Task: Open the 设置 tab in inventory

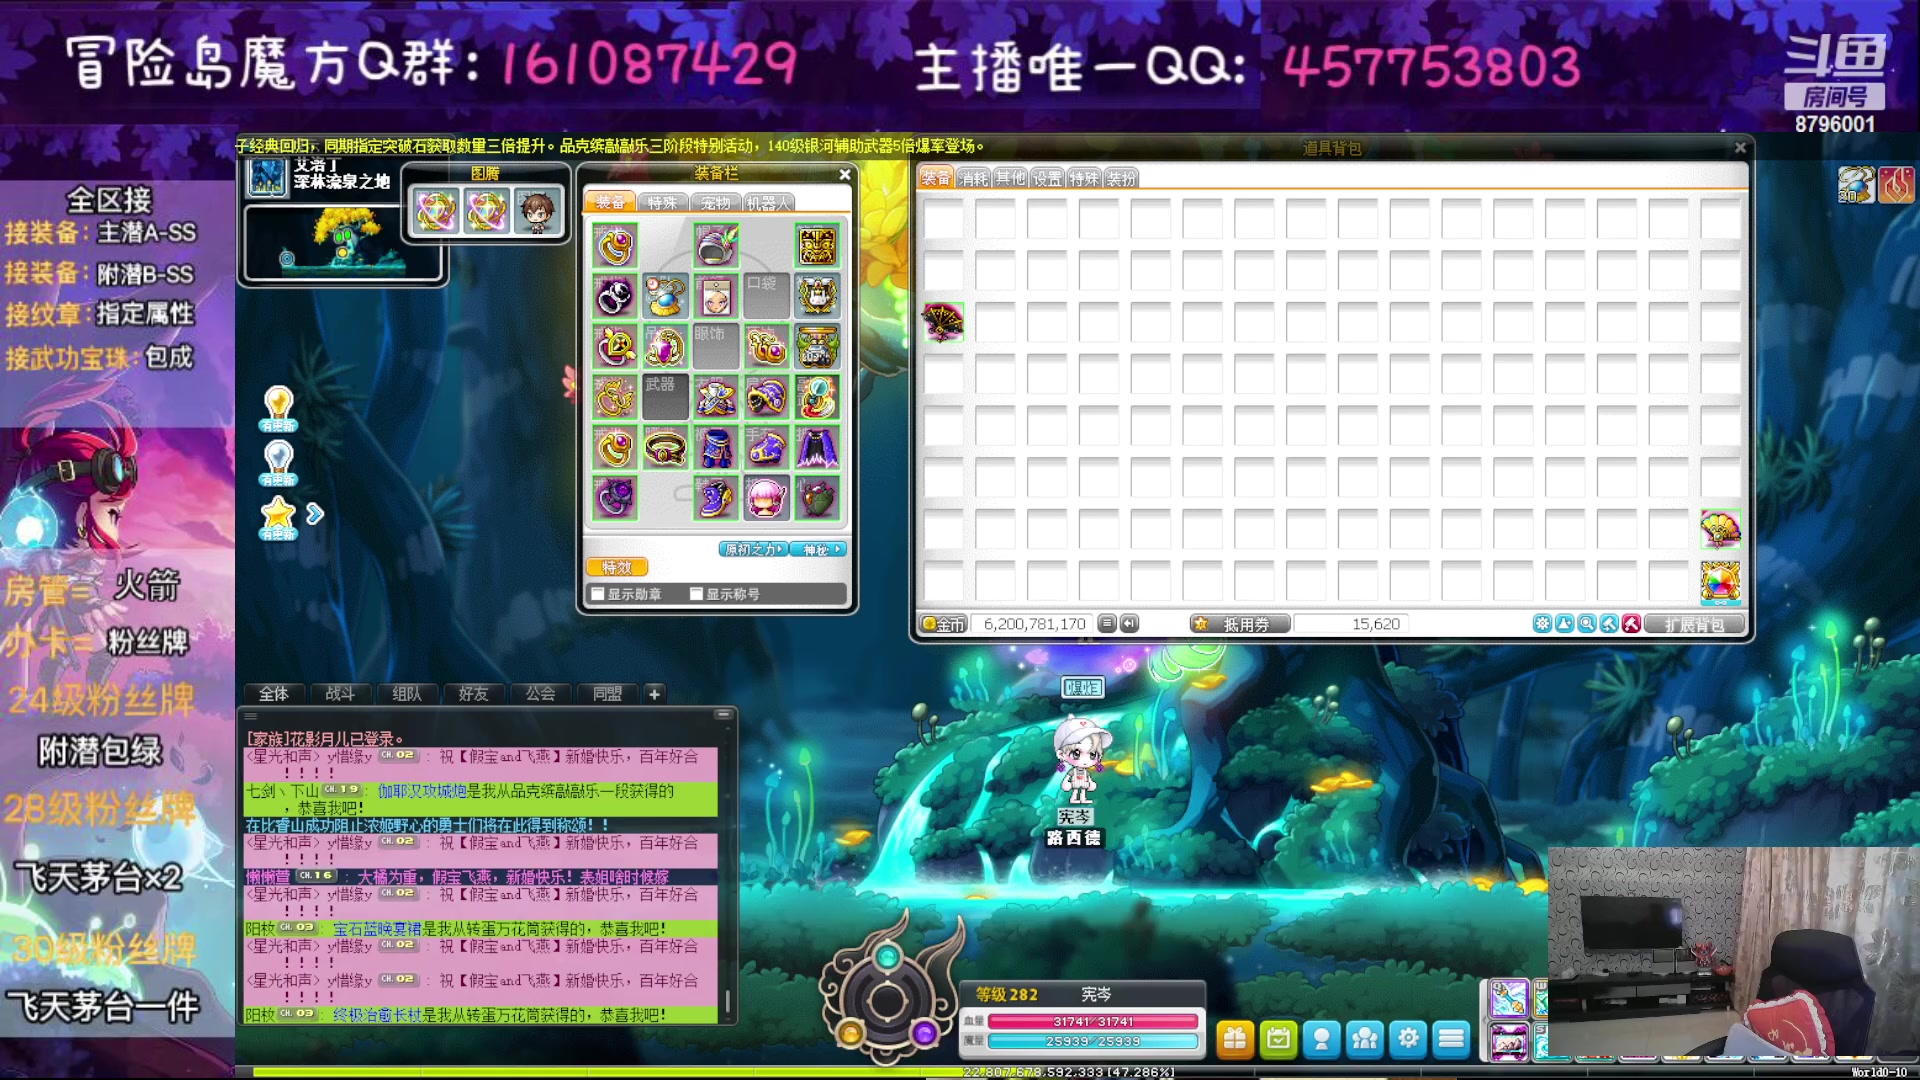Action: (1047, 178)
